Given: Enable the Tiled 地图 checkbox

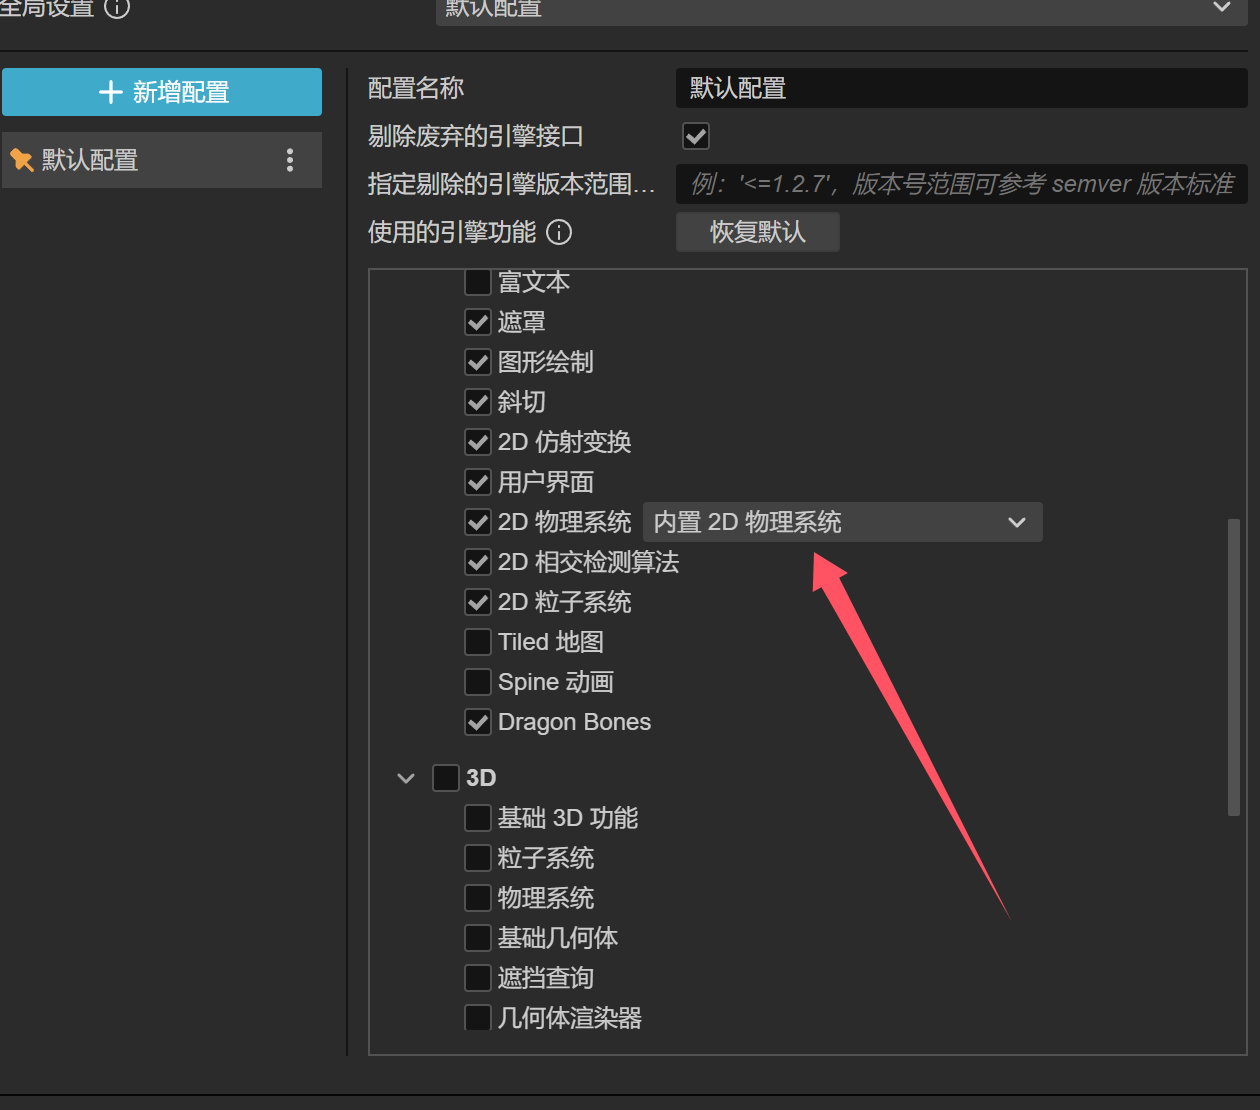Looking at the screenshot, I should [x=478, y=642].
